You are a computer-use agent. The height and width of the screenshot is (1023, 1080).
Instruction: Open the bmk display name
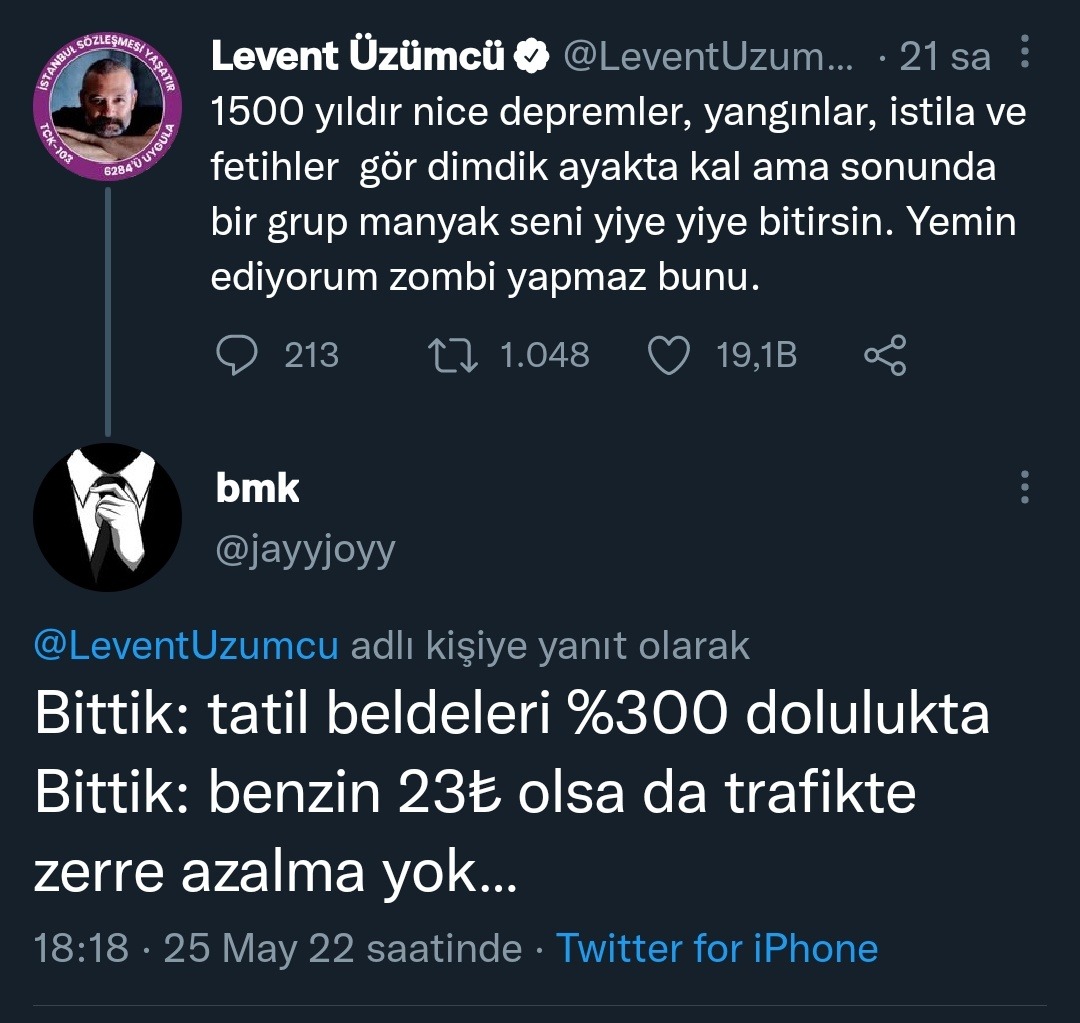257,488
